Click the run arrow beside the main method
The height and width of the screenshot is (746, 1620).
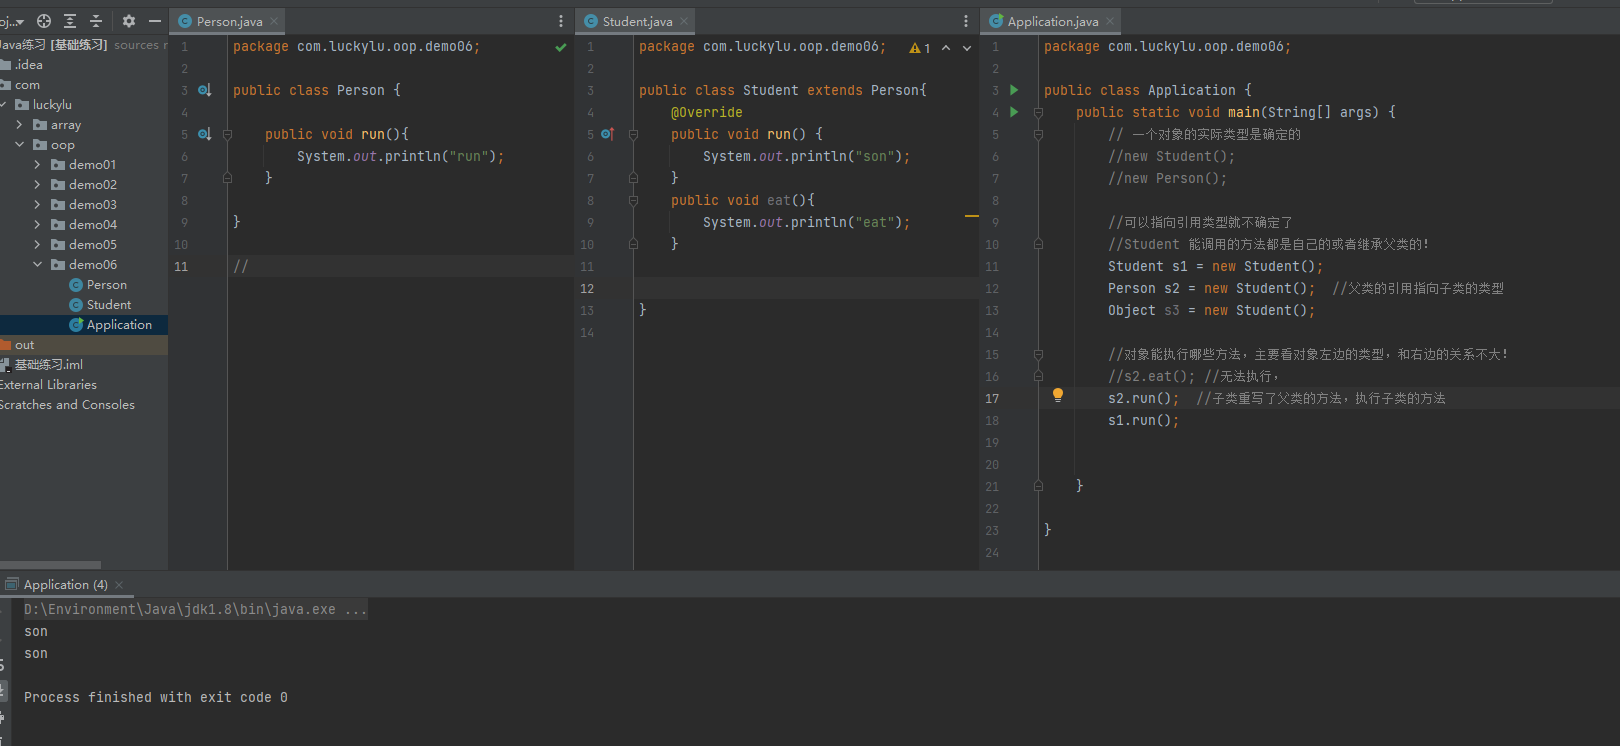pyautogui.click(x=1014, y=112)
